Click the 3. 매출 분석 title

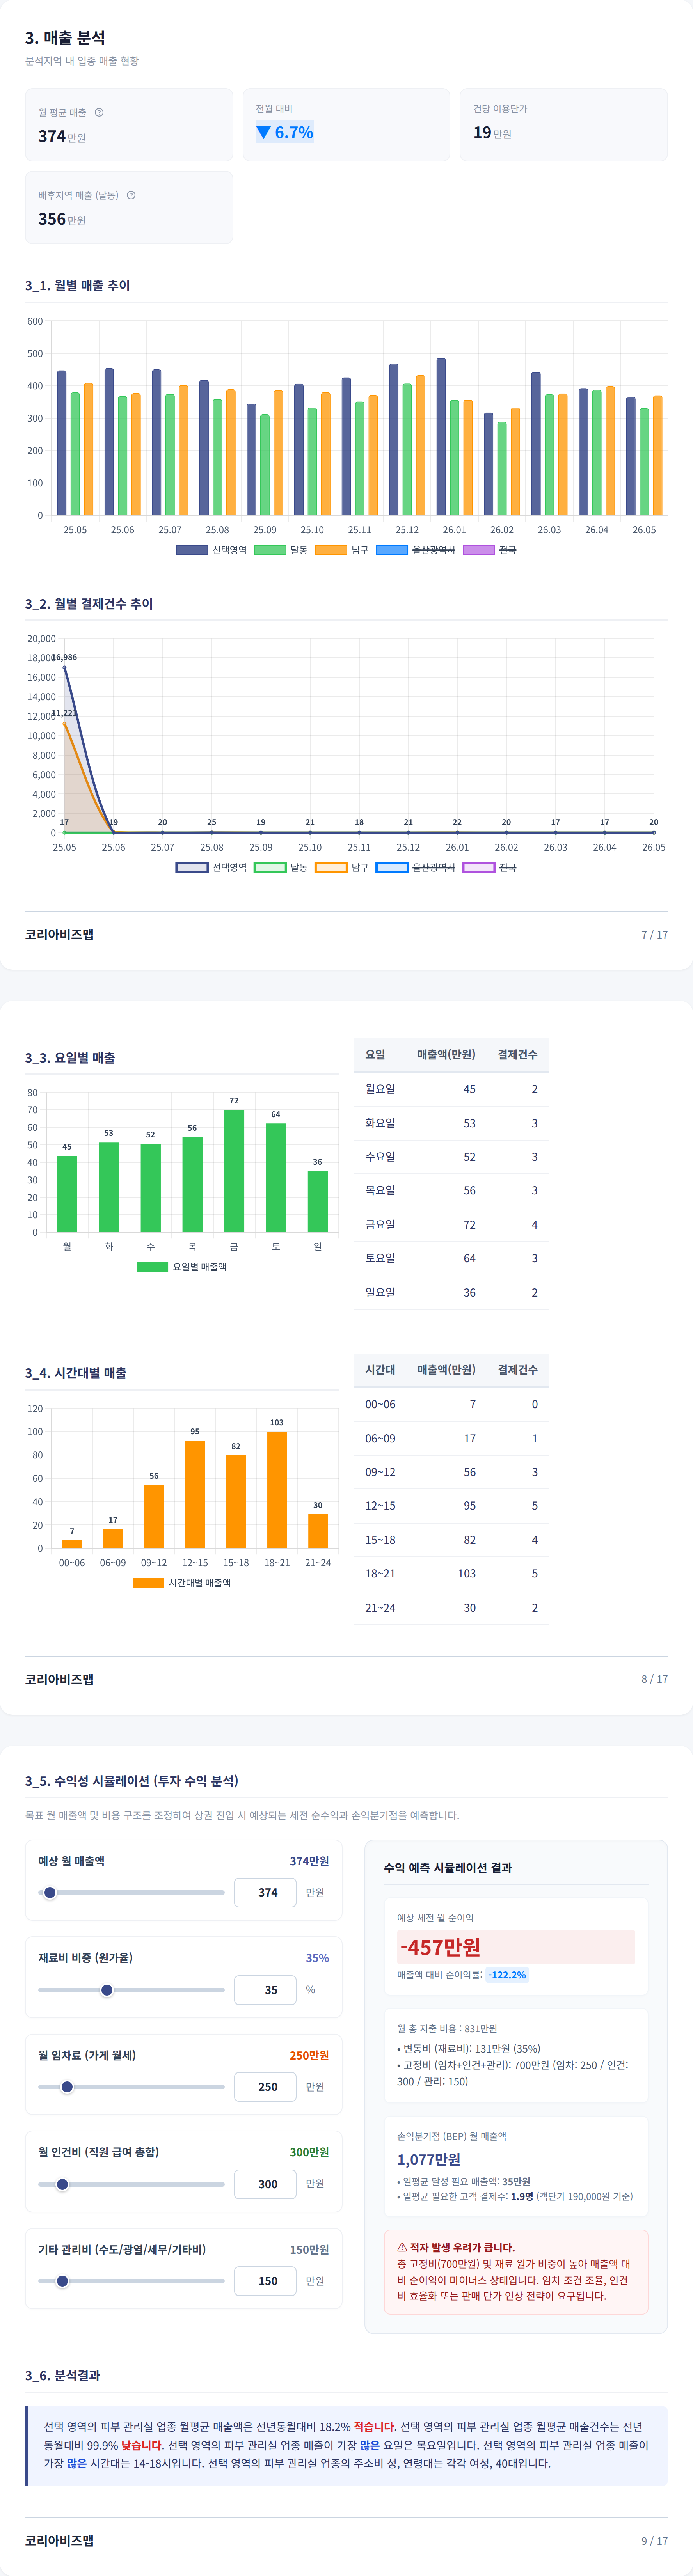tap(65, 37)
